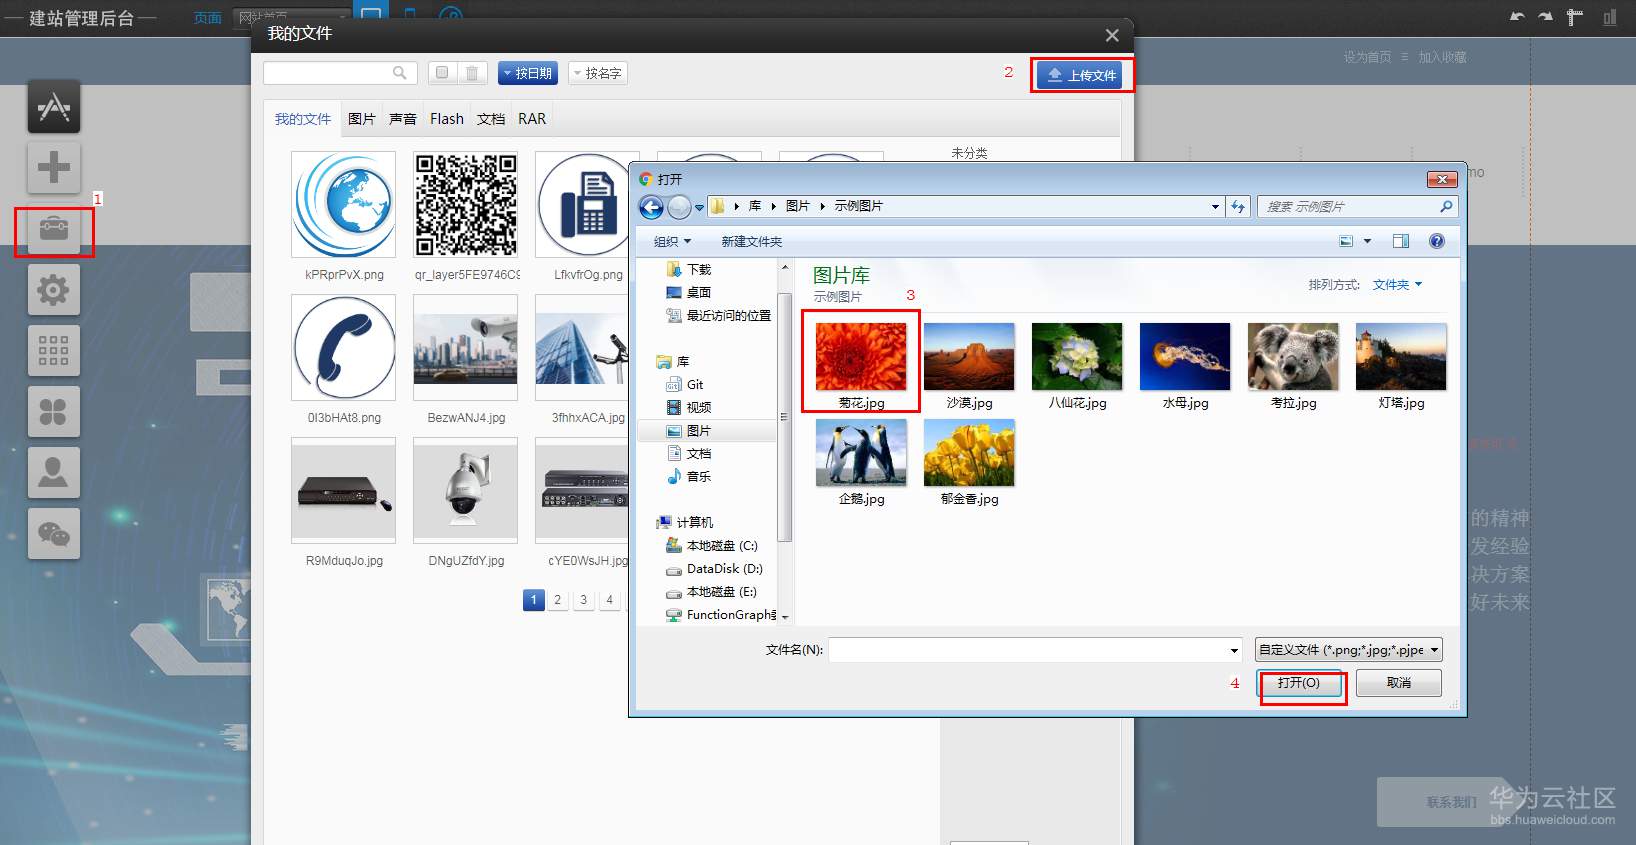
Task: Select 音乐 library in the navigation tree
Action: pyautogui.click(x=699, y=477)
